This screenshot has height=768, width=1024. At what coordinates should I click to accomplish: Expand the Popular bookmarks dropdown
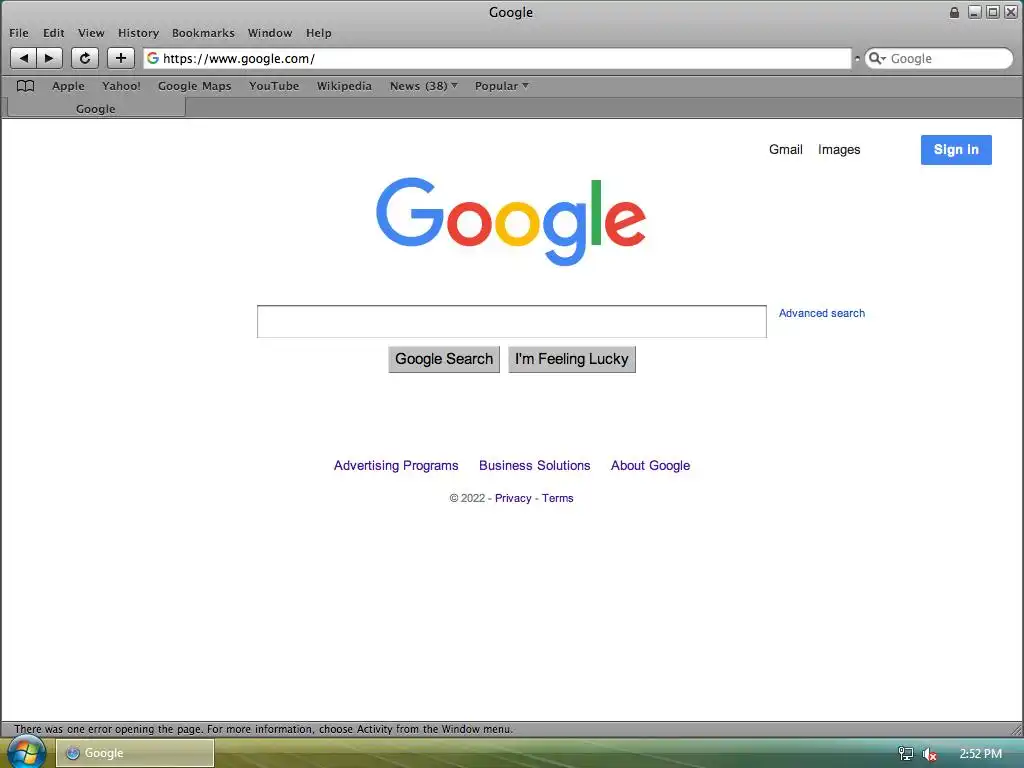click(x=502, y=86)
